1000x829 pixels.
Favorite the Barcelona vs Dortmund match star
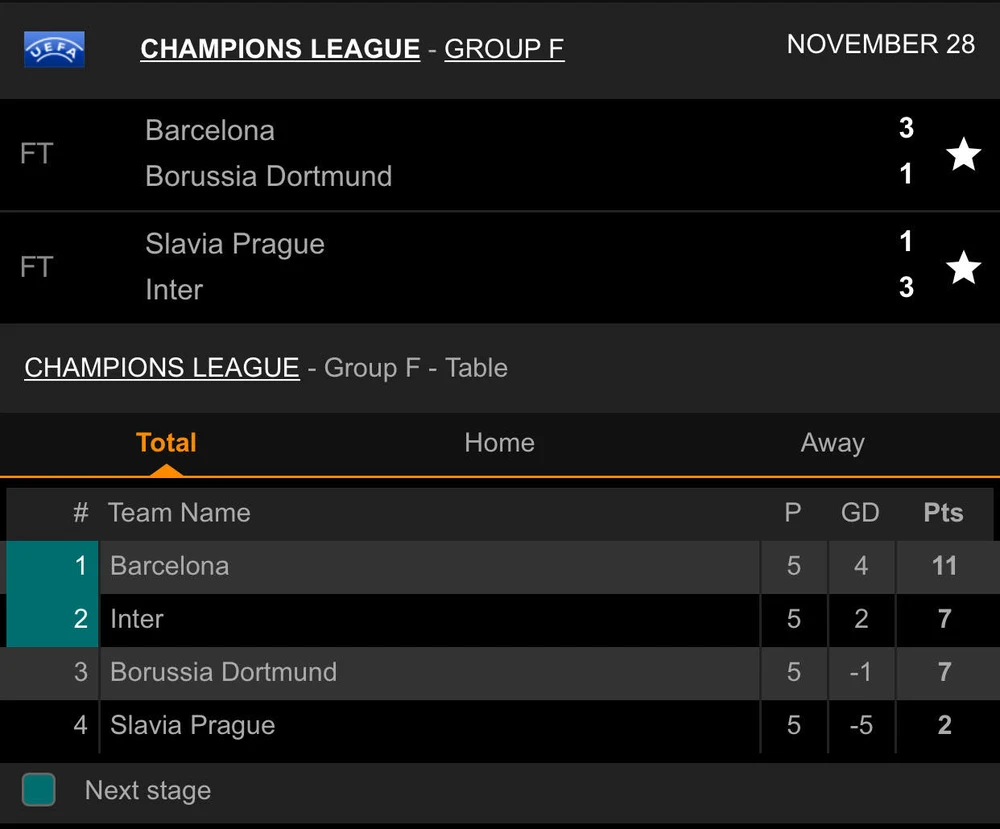tap(963, 154)
